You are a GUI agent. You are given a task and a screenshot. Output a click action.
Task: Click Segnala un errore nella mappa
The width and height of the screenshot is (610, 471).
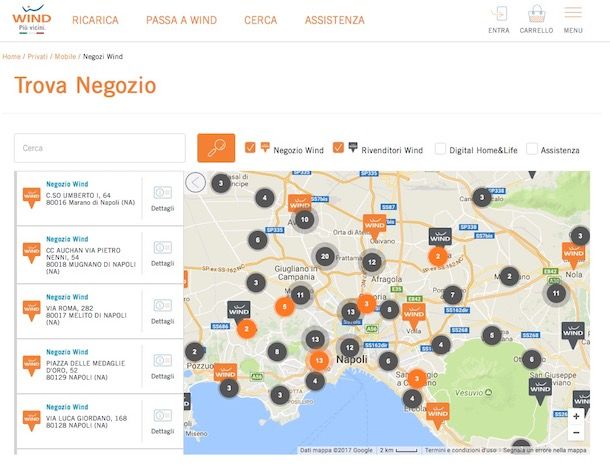545,450
